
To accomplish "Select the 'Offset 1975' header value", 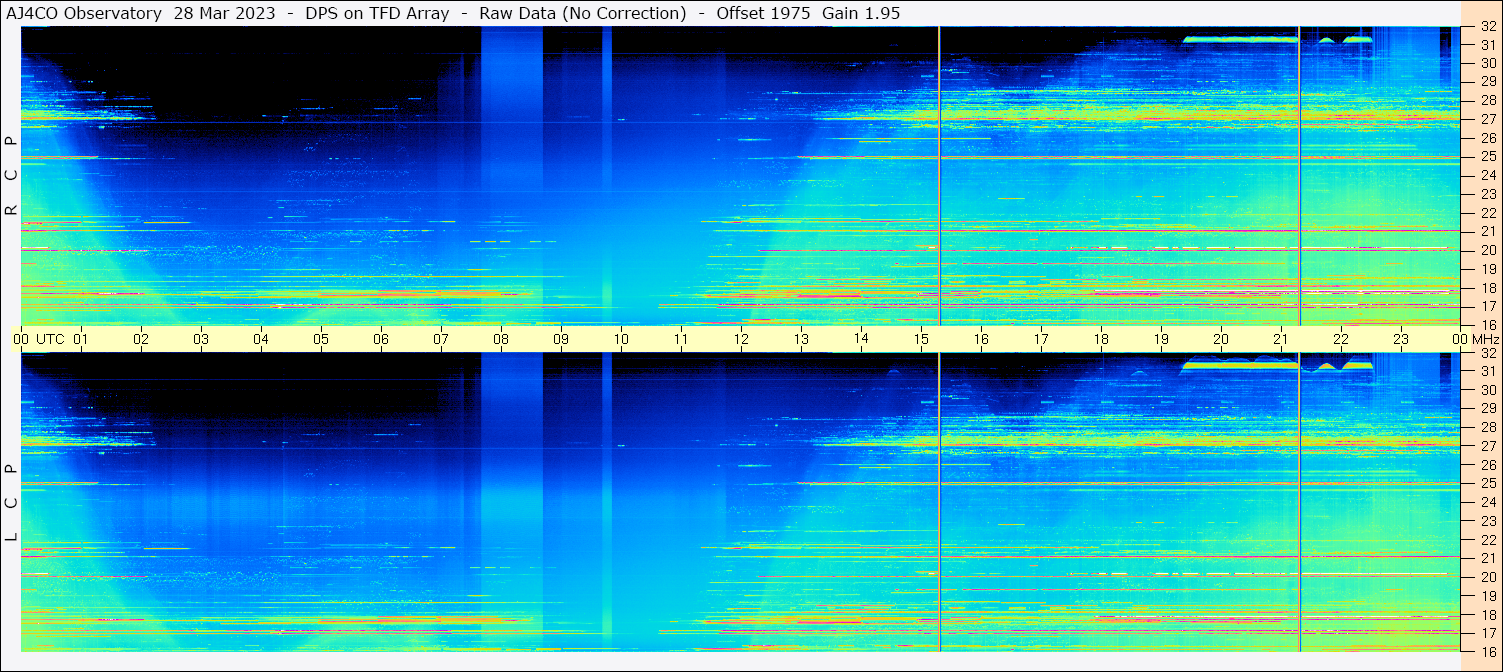I will pyautogui.click(x=764, y=13).
